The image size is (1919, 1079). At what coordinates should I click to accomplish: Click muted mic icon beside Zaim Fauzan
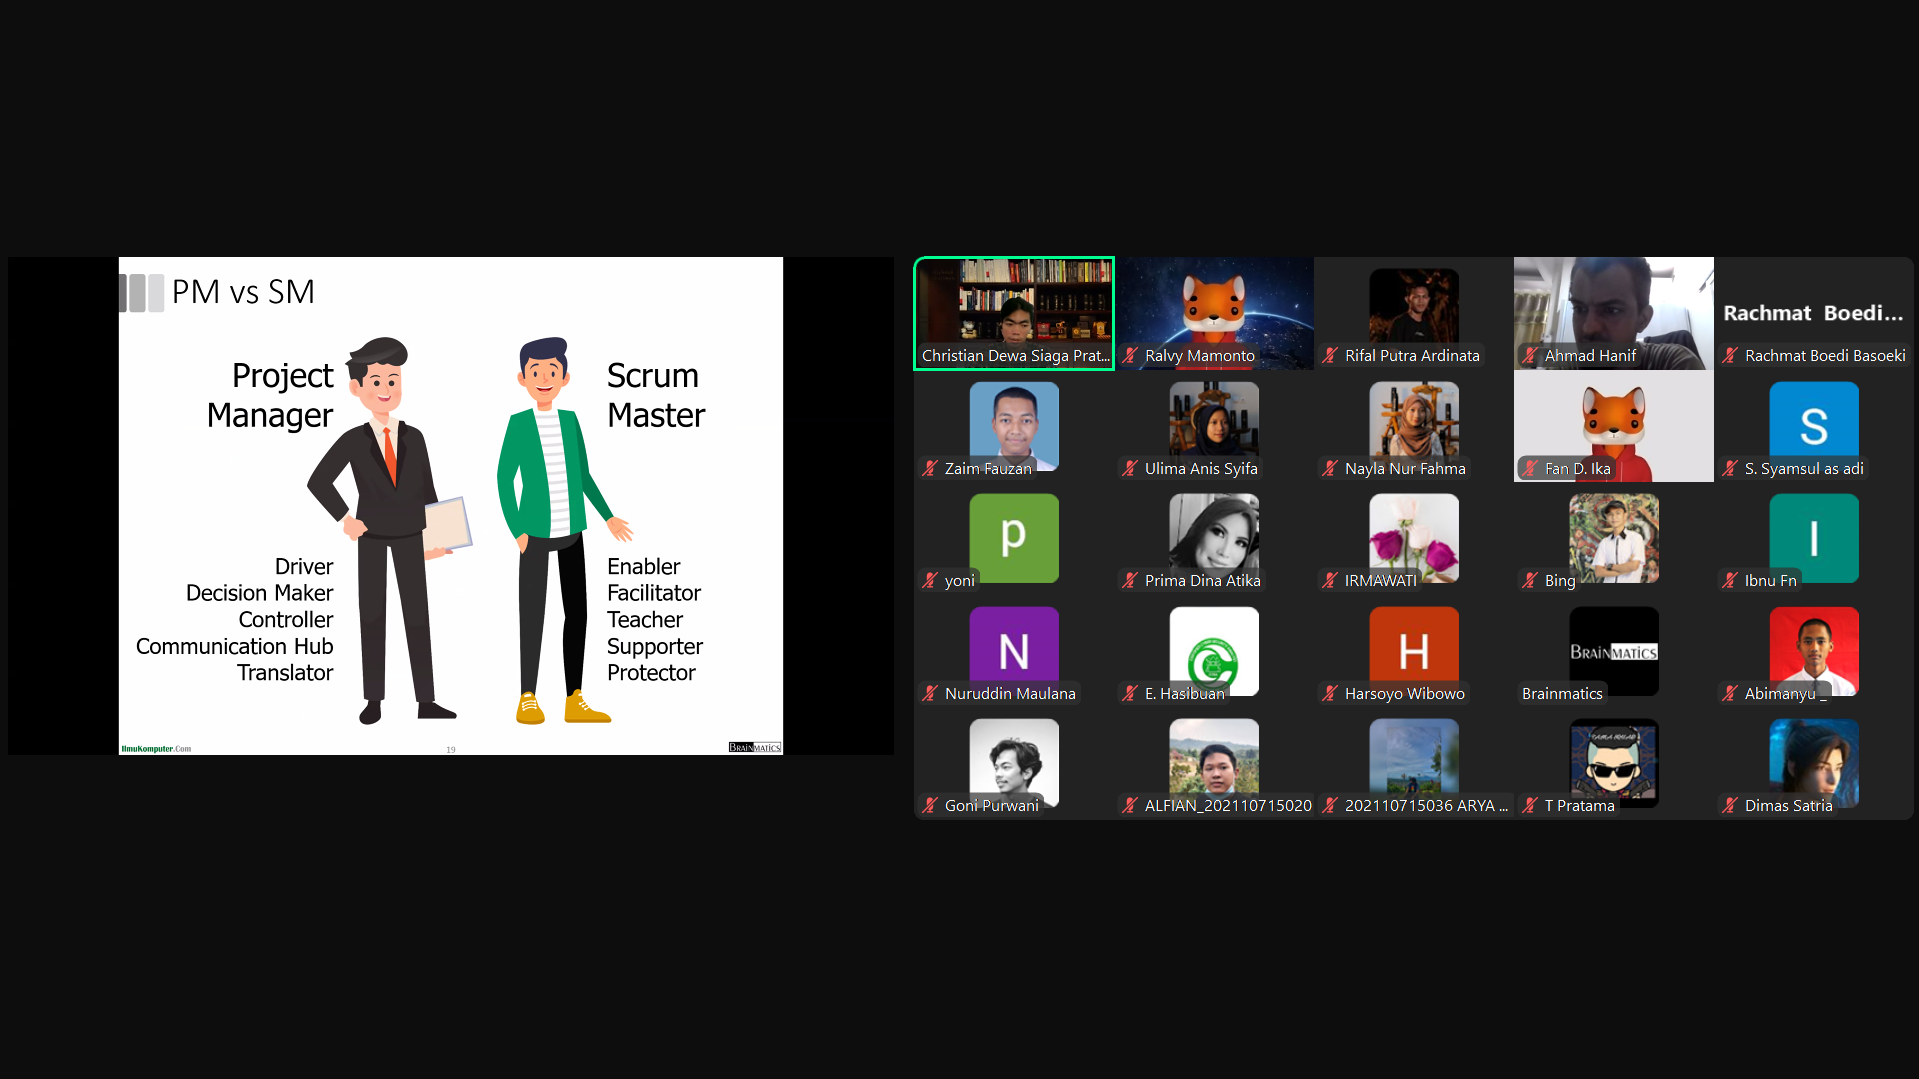click(930, 469)
